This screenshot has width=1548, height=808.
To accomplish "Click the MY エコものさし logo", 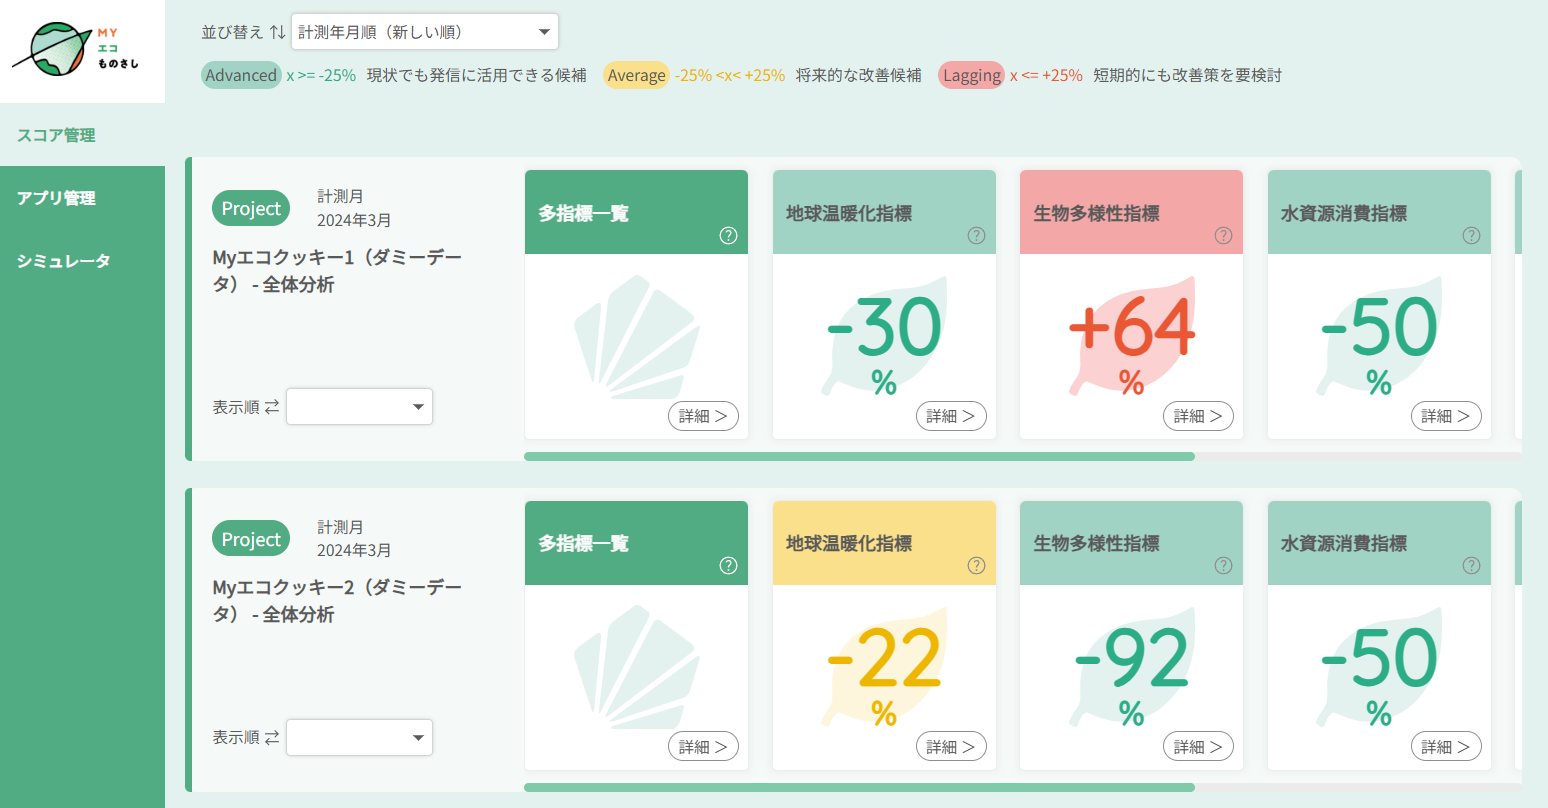I will coord(76,50).
